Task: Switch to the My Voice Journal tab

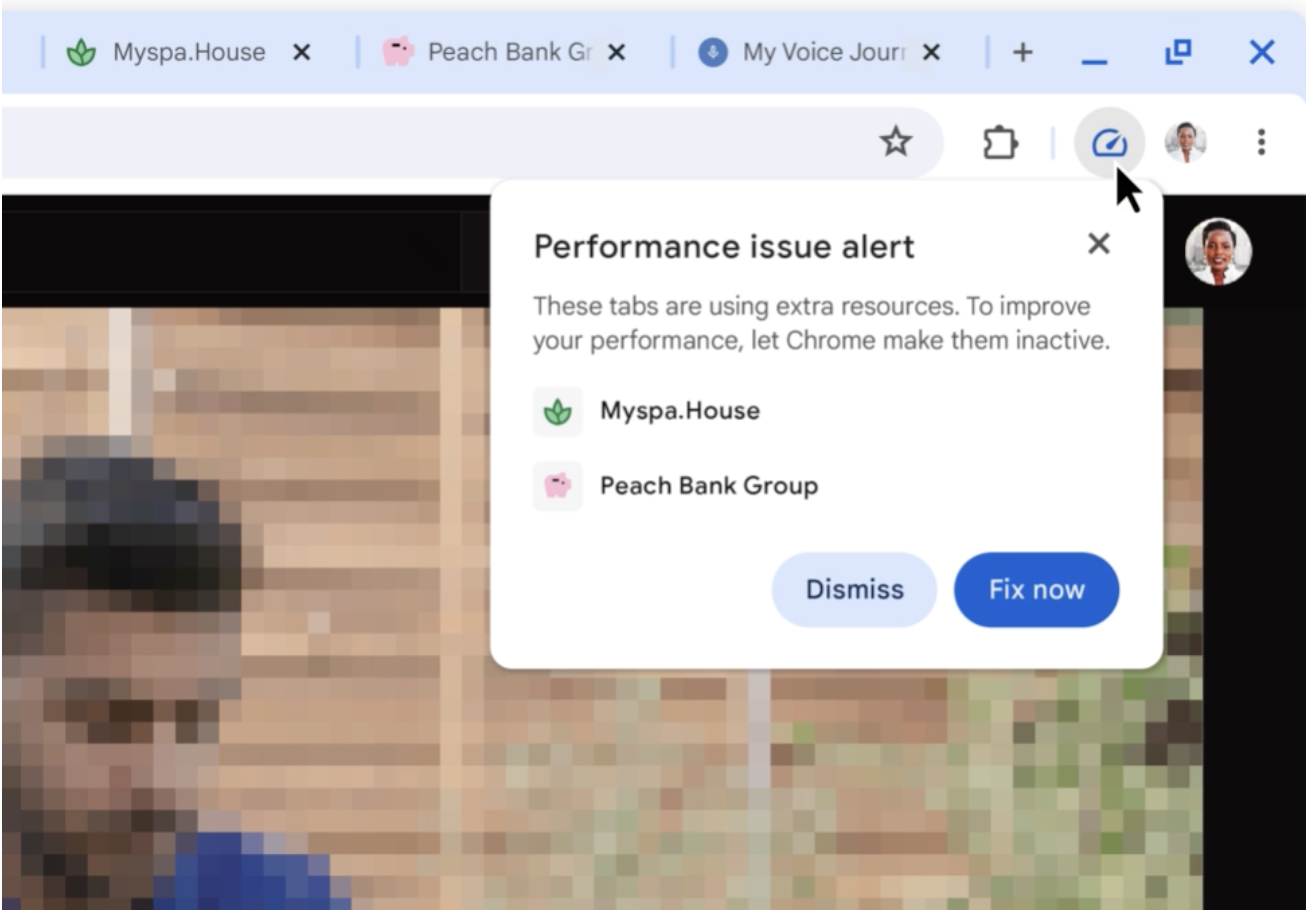Action: (821, 52)
